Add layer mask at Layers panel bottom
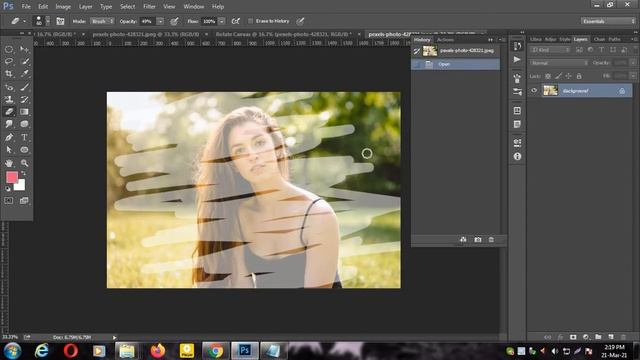 (573, 337)
